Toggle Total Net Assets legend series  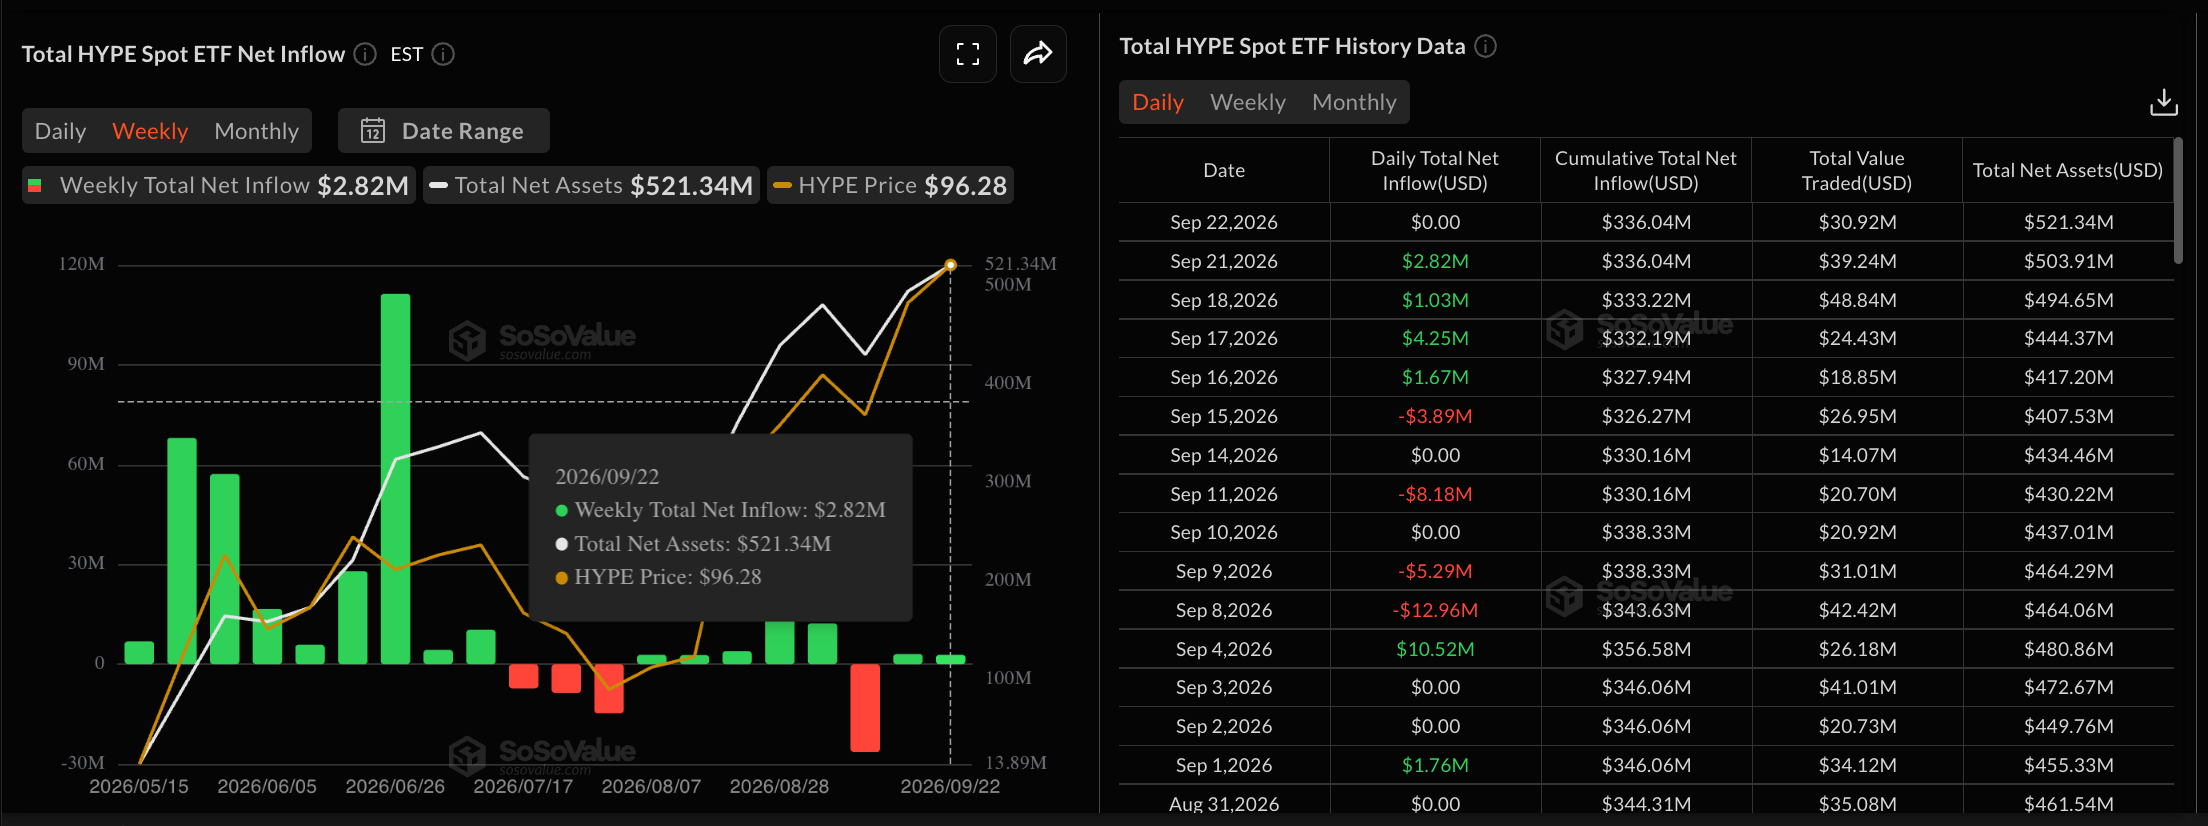coord(591,185)
